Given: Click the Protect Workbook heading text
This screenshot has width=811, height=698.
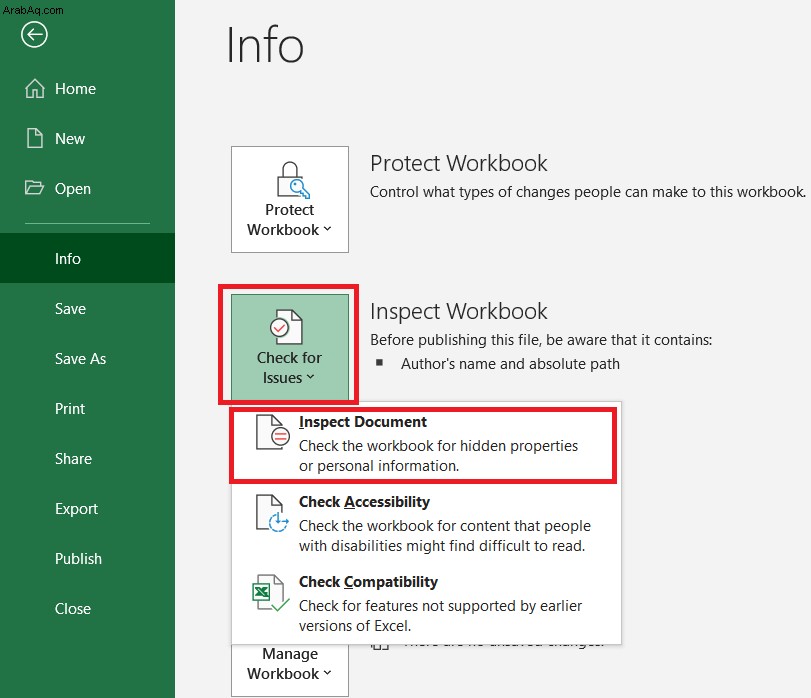Looking at the screenshot, I should pos(458,163).
